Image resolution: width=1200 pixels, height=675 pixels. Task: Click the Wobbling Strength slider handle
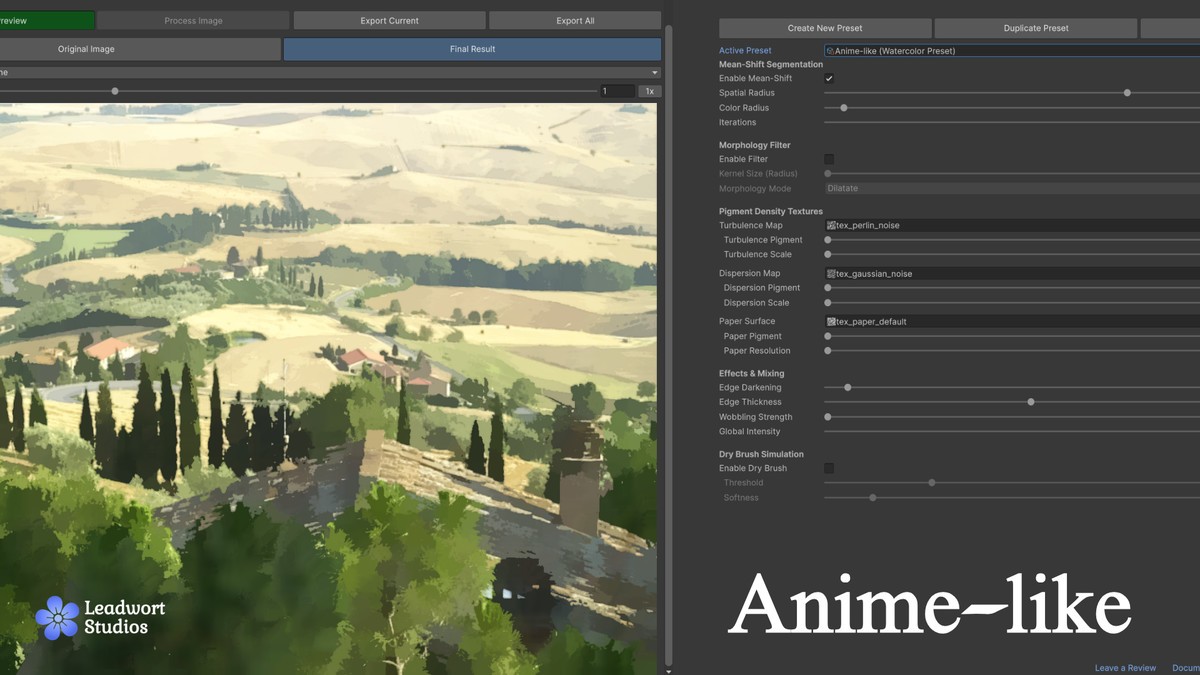(x=828, y=417)
